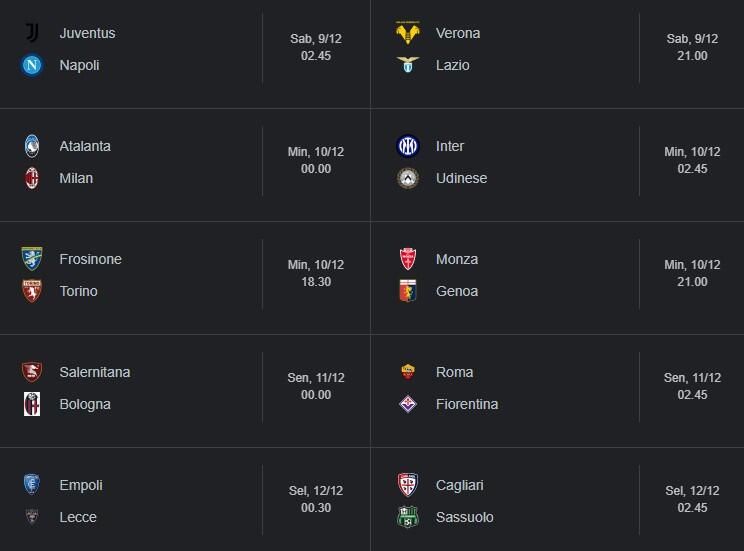Click the Genoa crest icon

point(407,291)
